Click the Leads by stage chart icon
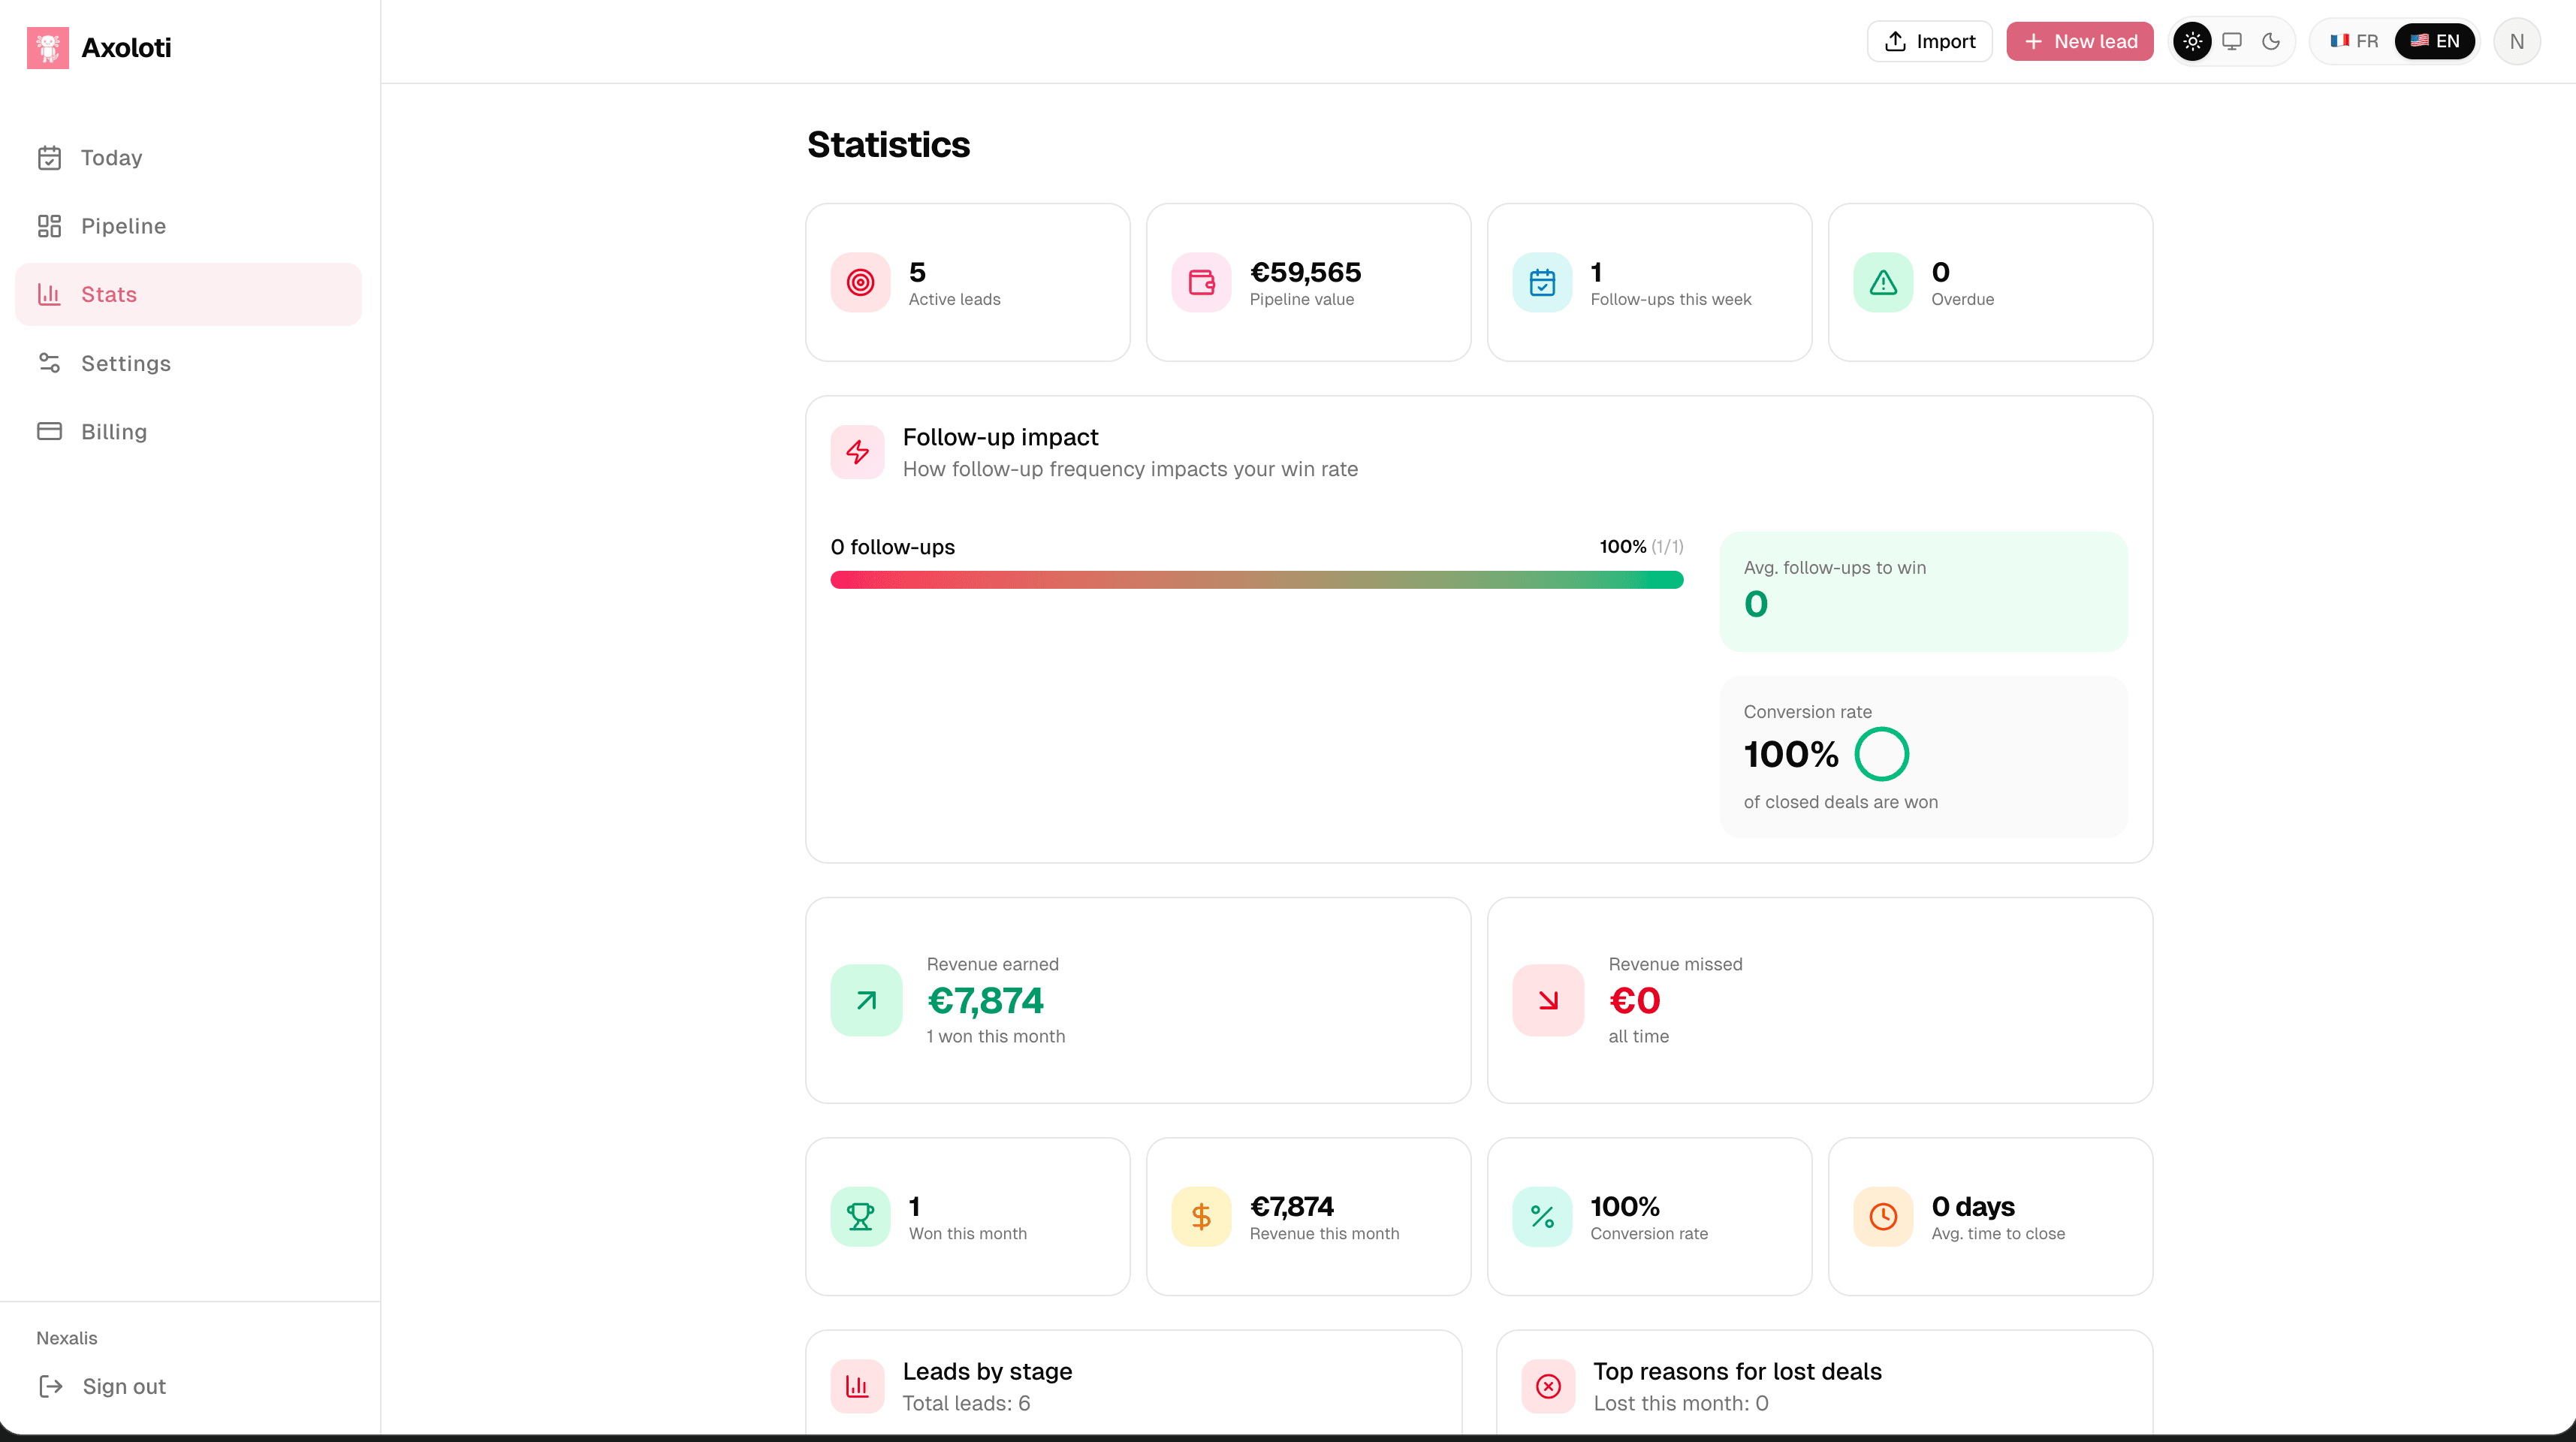Screen dimensions: 2576x1442 coord(857,1386)
